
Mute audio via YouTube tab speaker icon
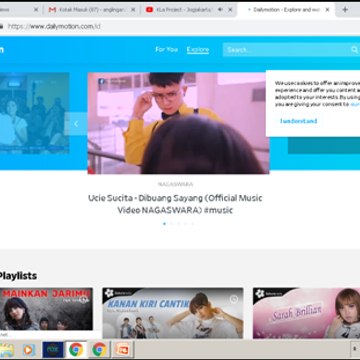(220, 10)
